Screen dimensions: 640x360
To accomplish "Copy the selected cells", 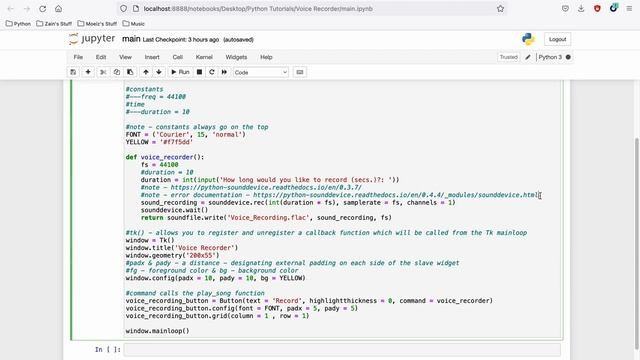I will point(117,72).
